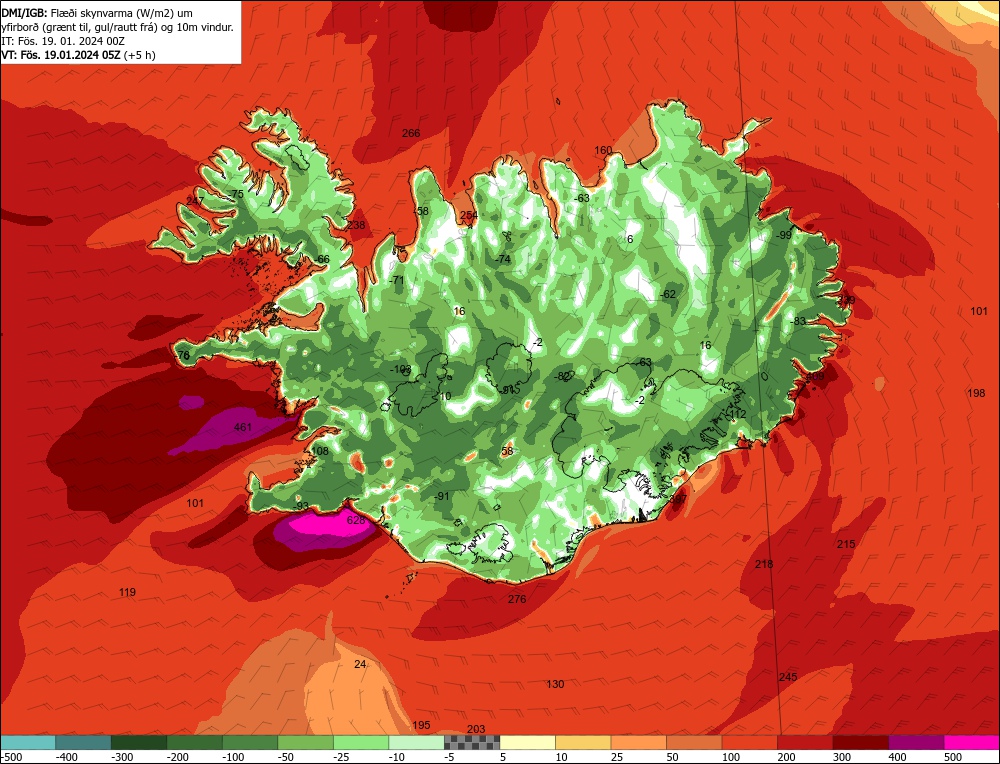Click the light teal -500 to -400 legend swatch

(x=28, y=742)
